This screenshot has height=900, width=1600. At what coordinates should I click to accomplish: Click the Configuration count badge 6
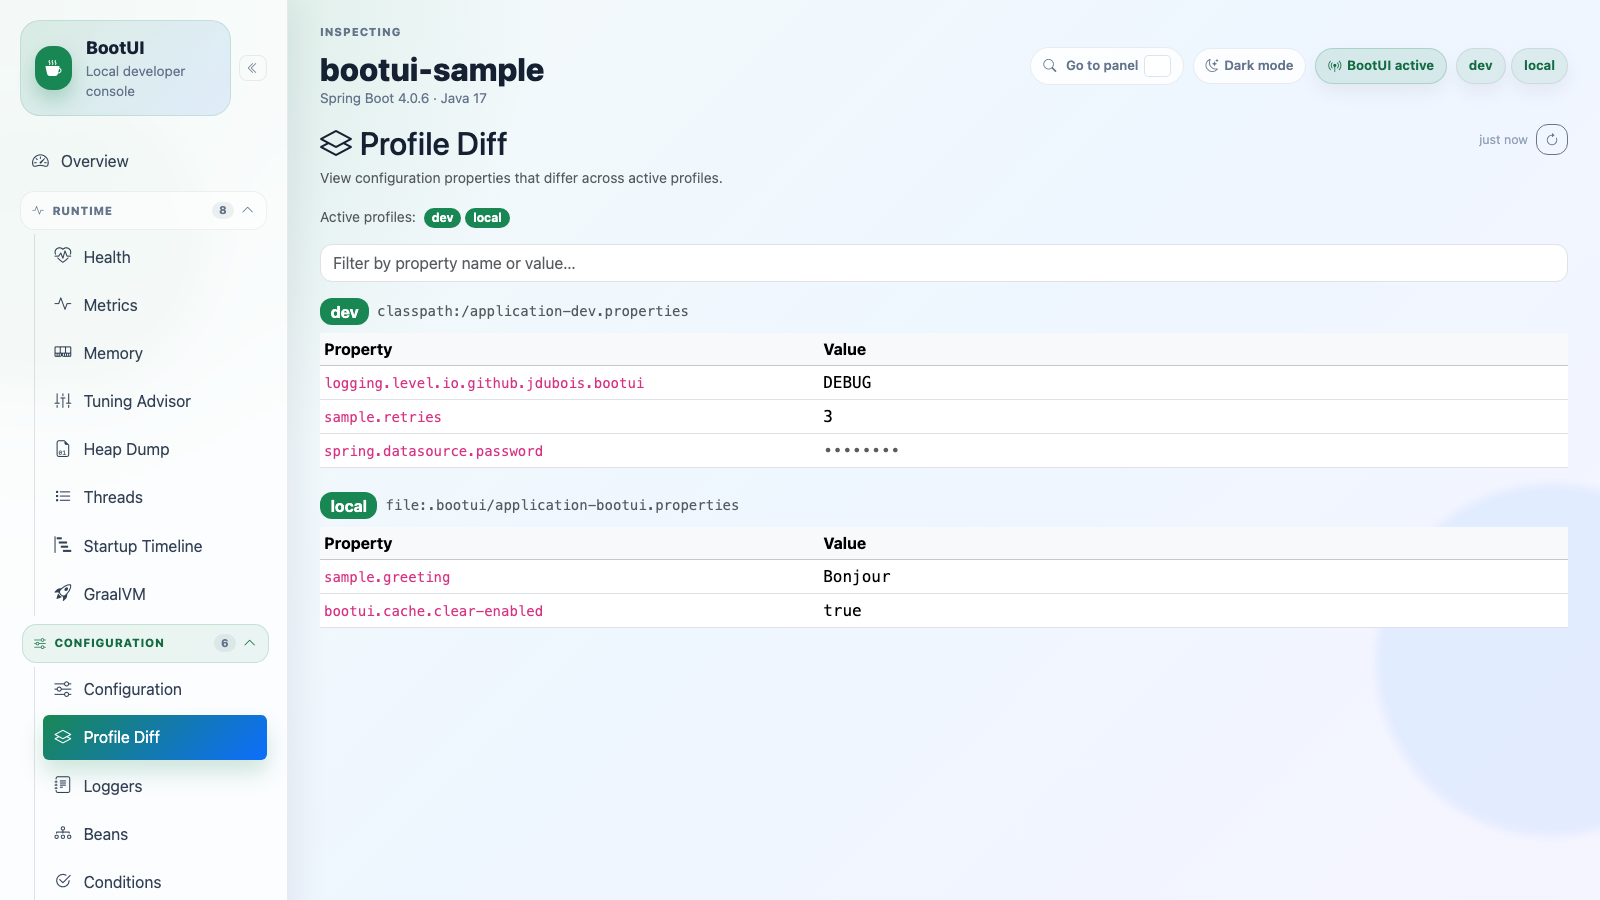point(225,643)
